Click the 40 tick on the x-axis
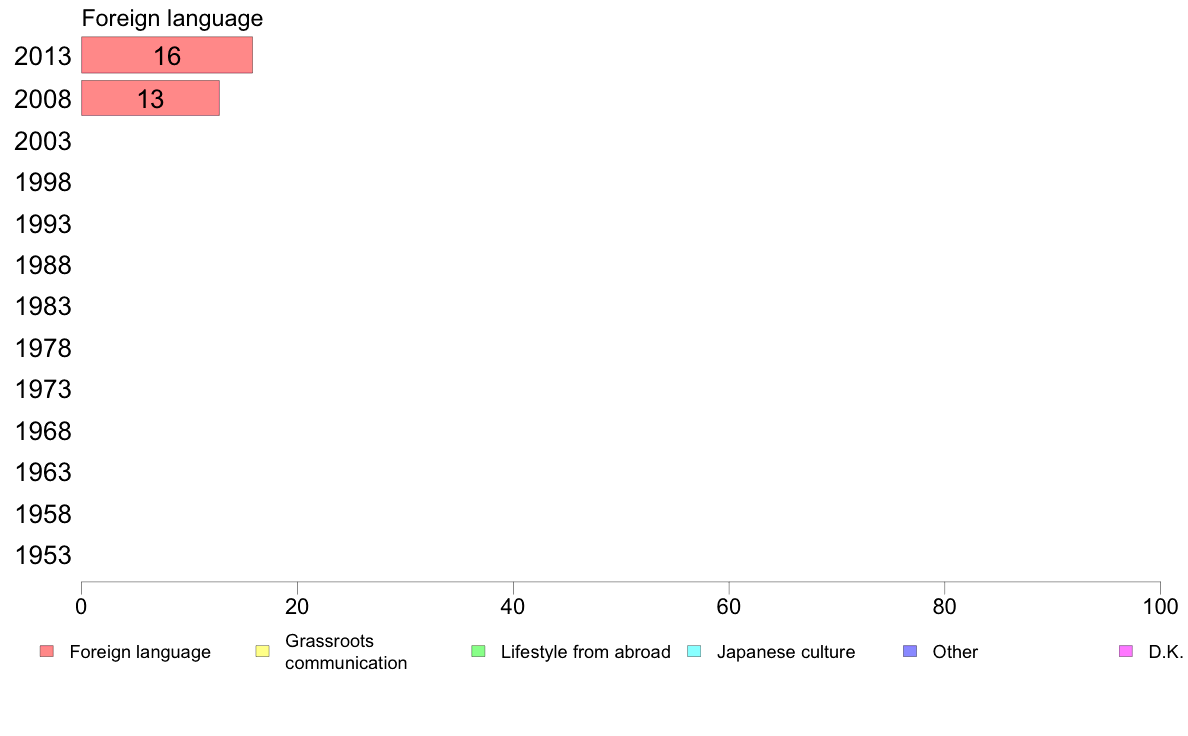 point(513,606)
